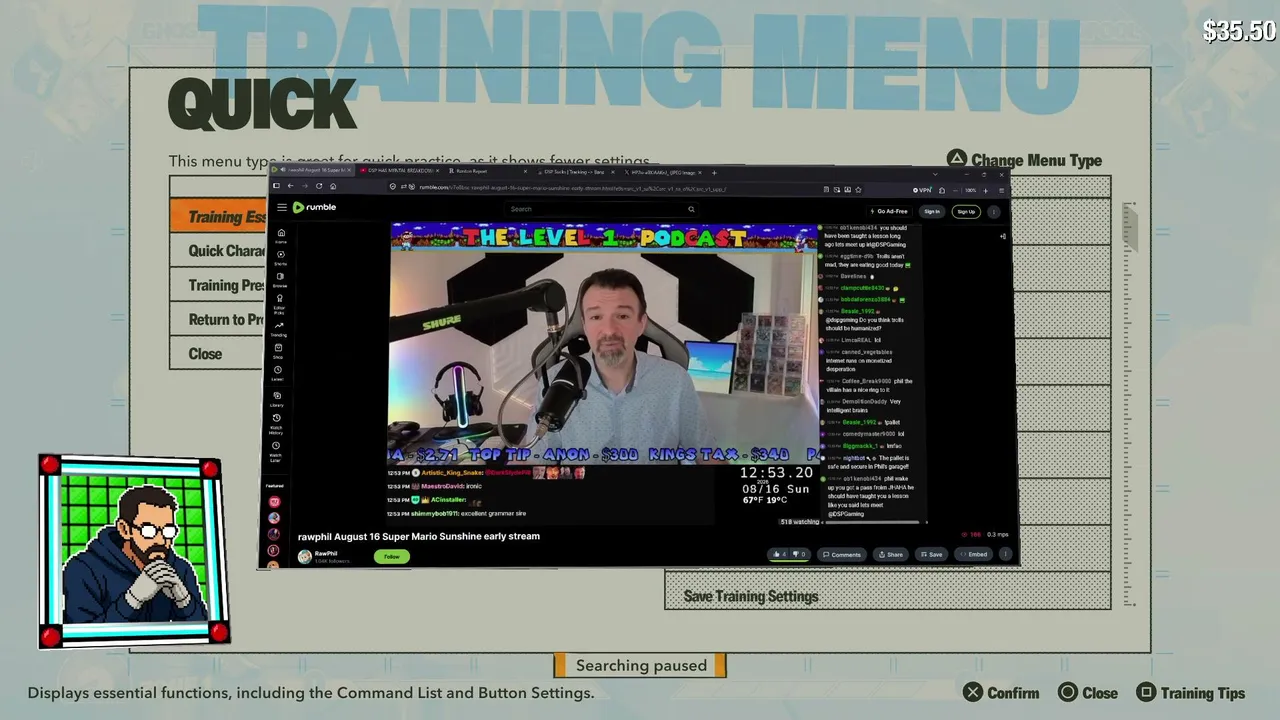Open Rumble hamburger menu icon
This screenshot has width=1280, height=720.
coord(282,208)
